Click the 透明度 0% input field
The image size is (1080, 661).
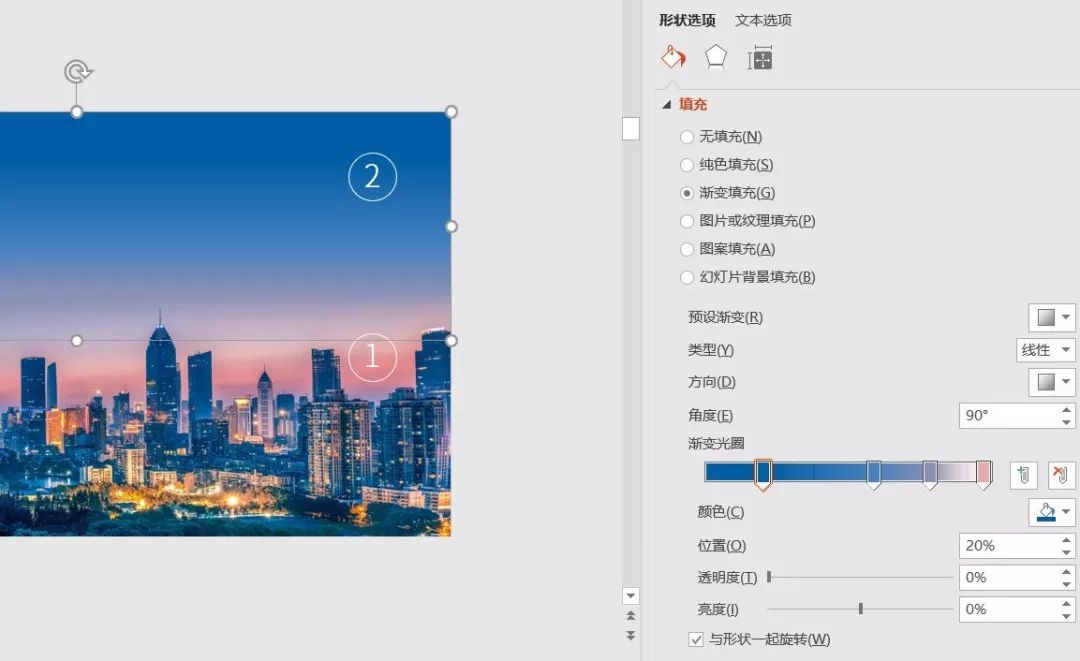1008,577
